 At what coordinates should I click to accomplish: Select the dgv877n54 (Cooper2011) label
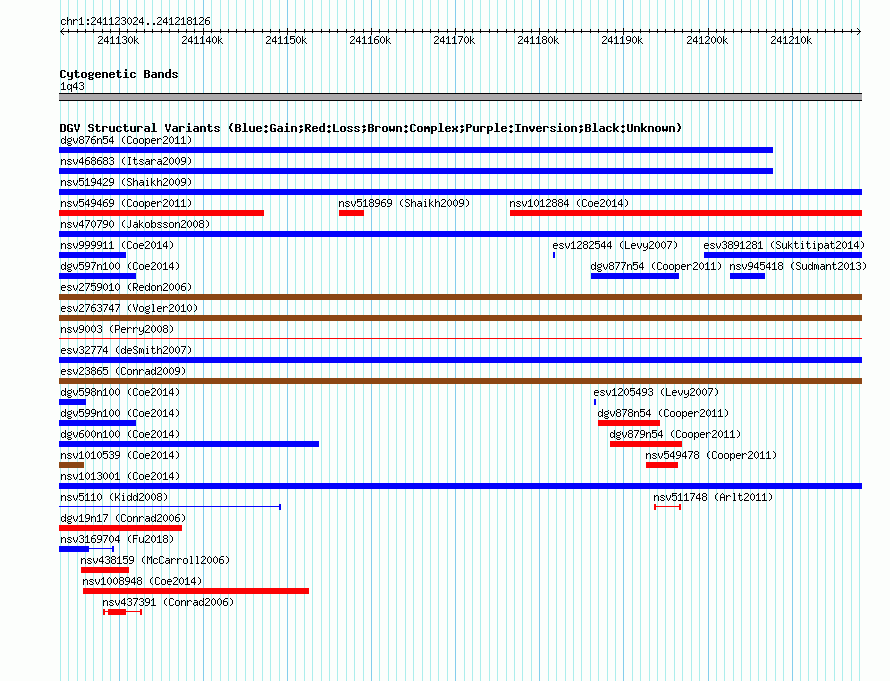(656, 266)
